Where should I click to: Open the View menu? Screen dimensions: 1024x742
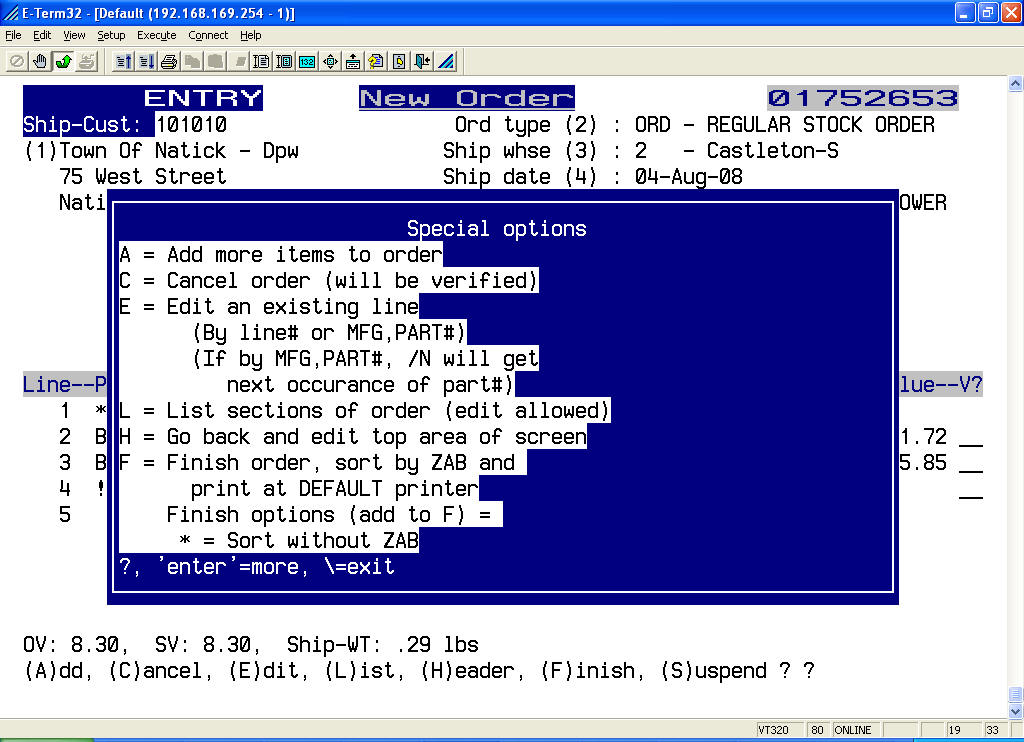tap(74, 35)
